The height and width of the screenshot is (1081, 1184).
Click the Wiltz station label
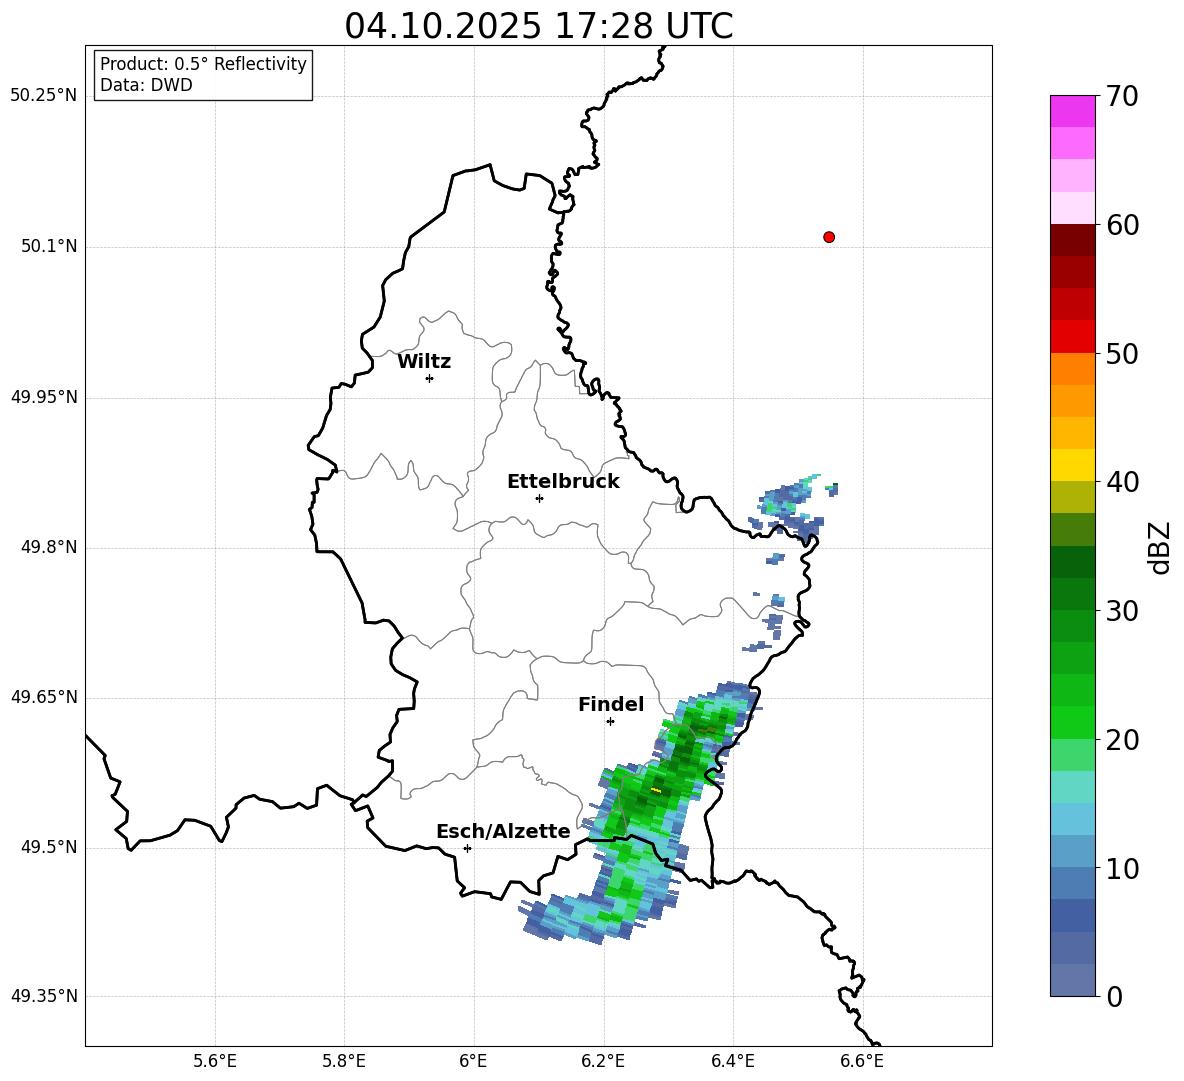tap(424, 362)
